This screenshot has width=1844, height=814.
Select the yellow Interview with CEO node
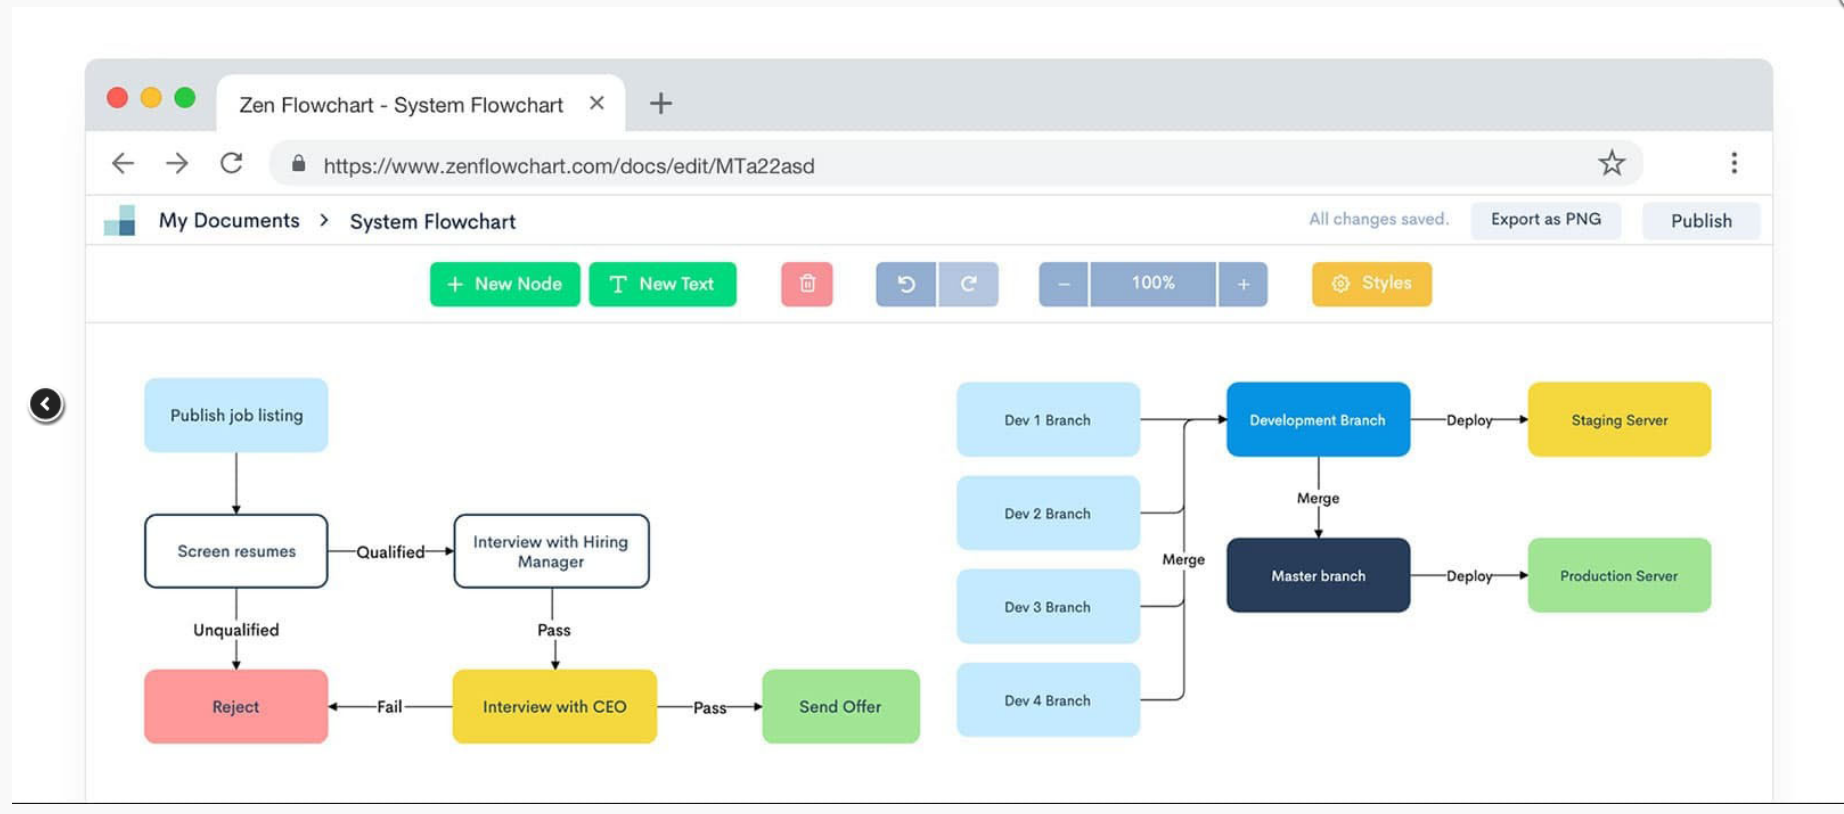554,707
